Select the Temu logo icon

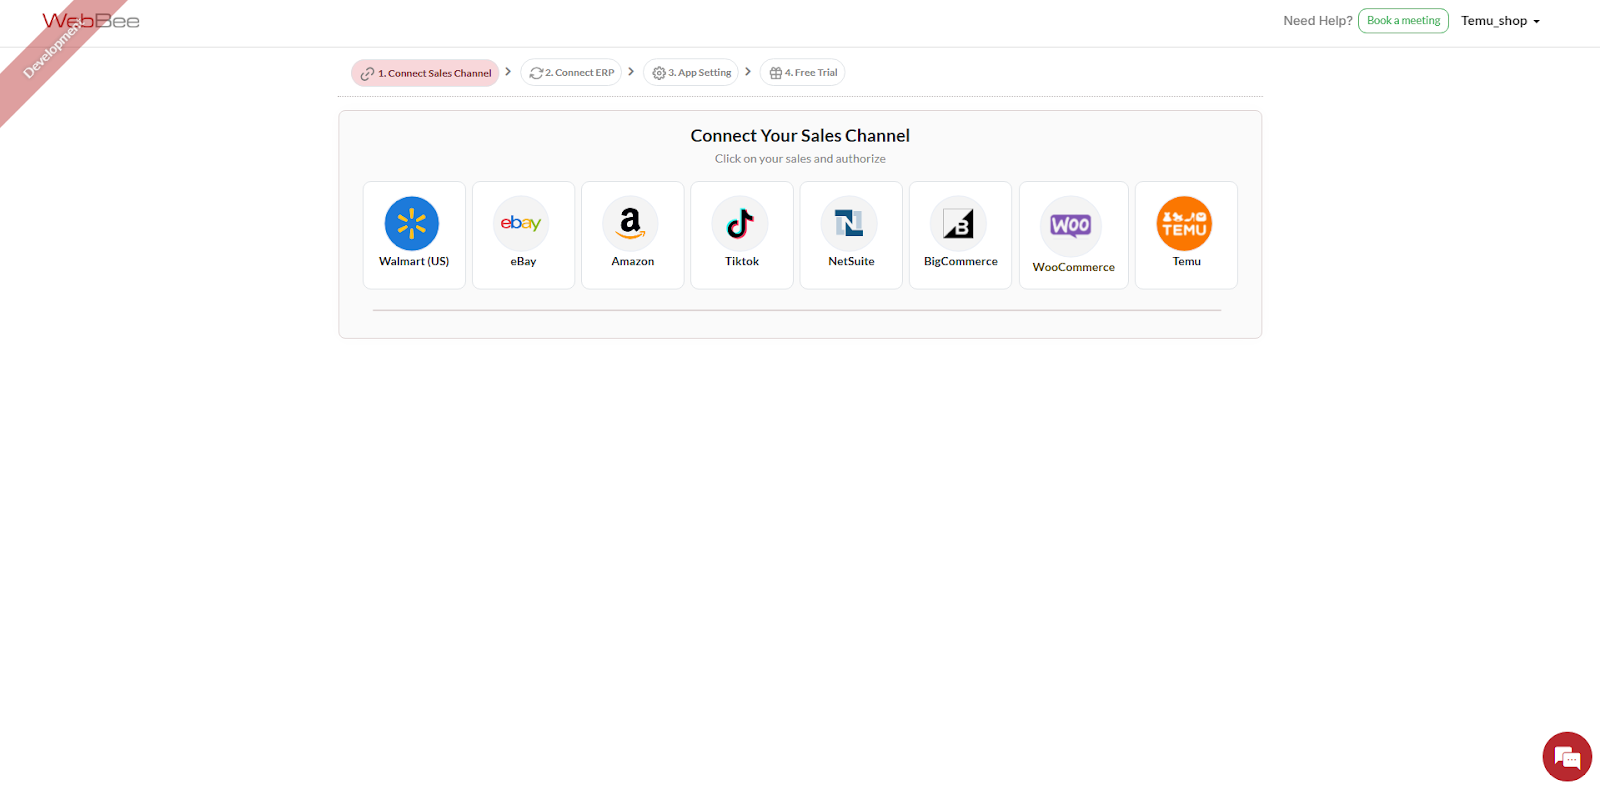(1184, 224)
